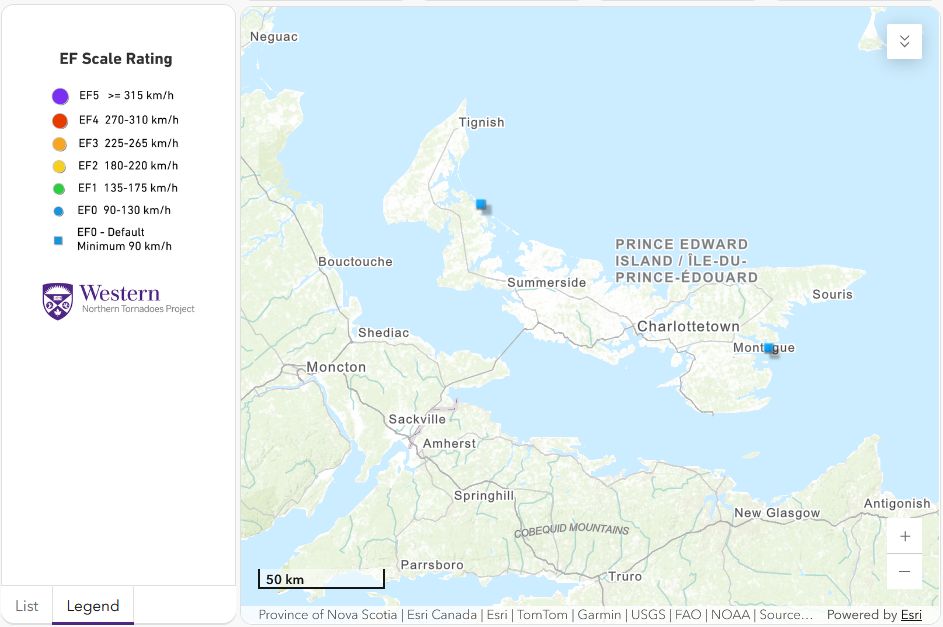Viewport: 943px width, 627px height.
Task: Click the Summerside map label
Action: (546, 283)
